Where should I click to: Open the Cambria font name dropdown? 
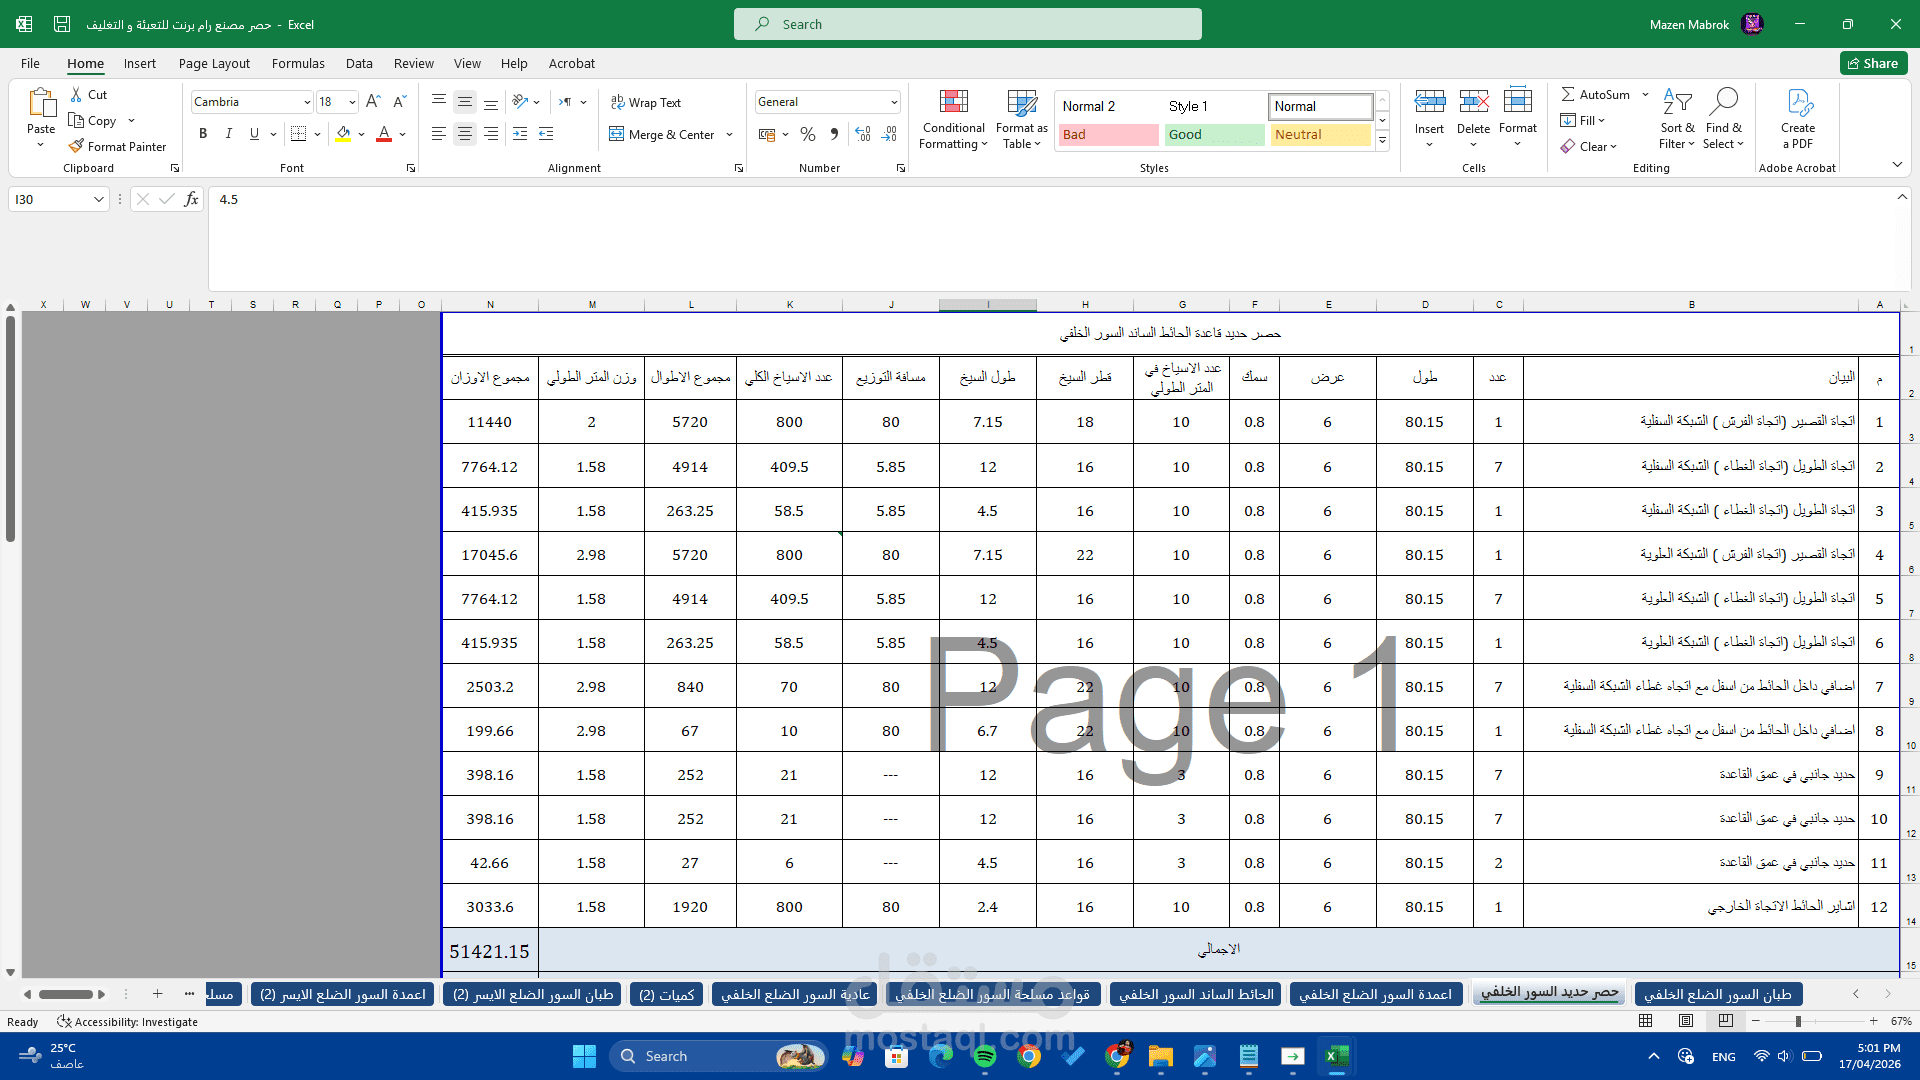[307, 102]
